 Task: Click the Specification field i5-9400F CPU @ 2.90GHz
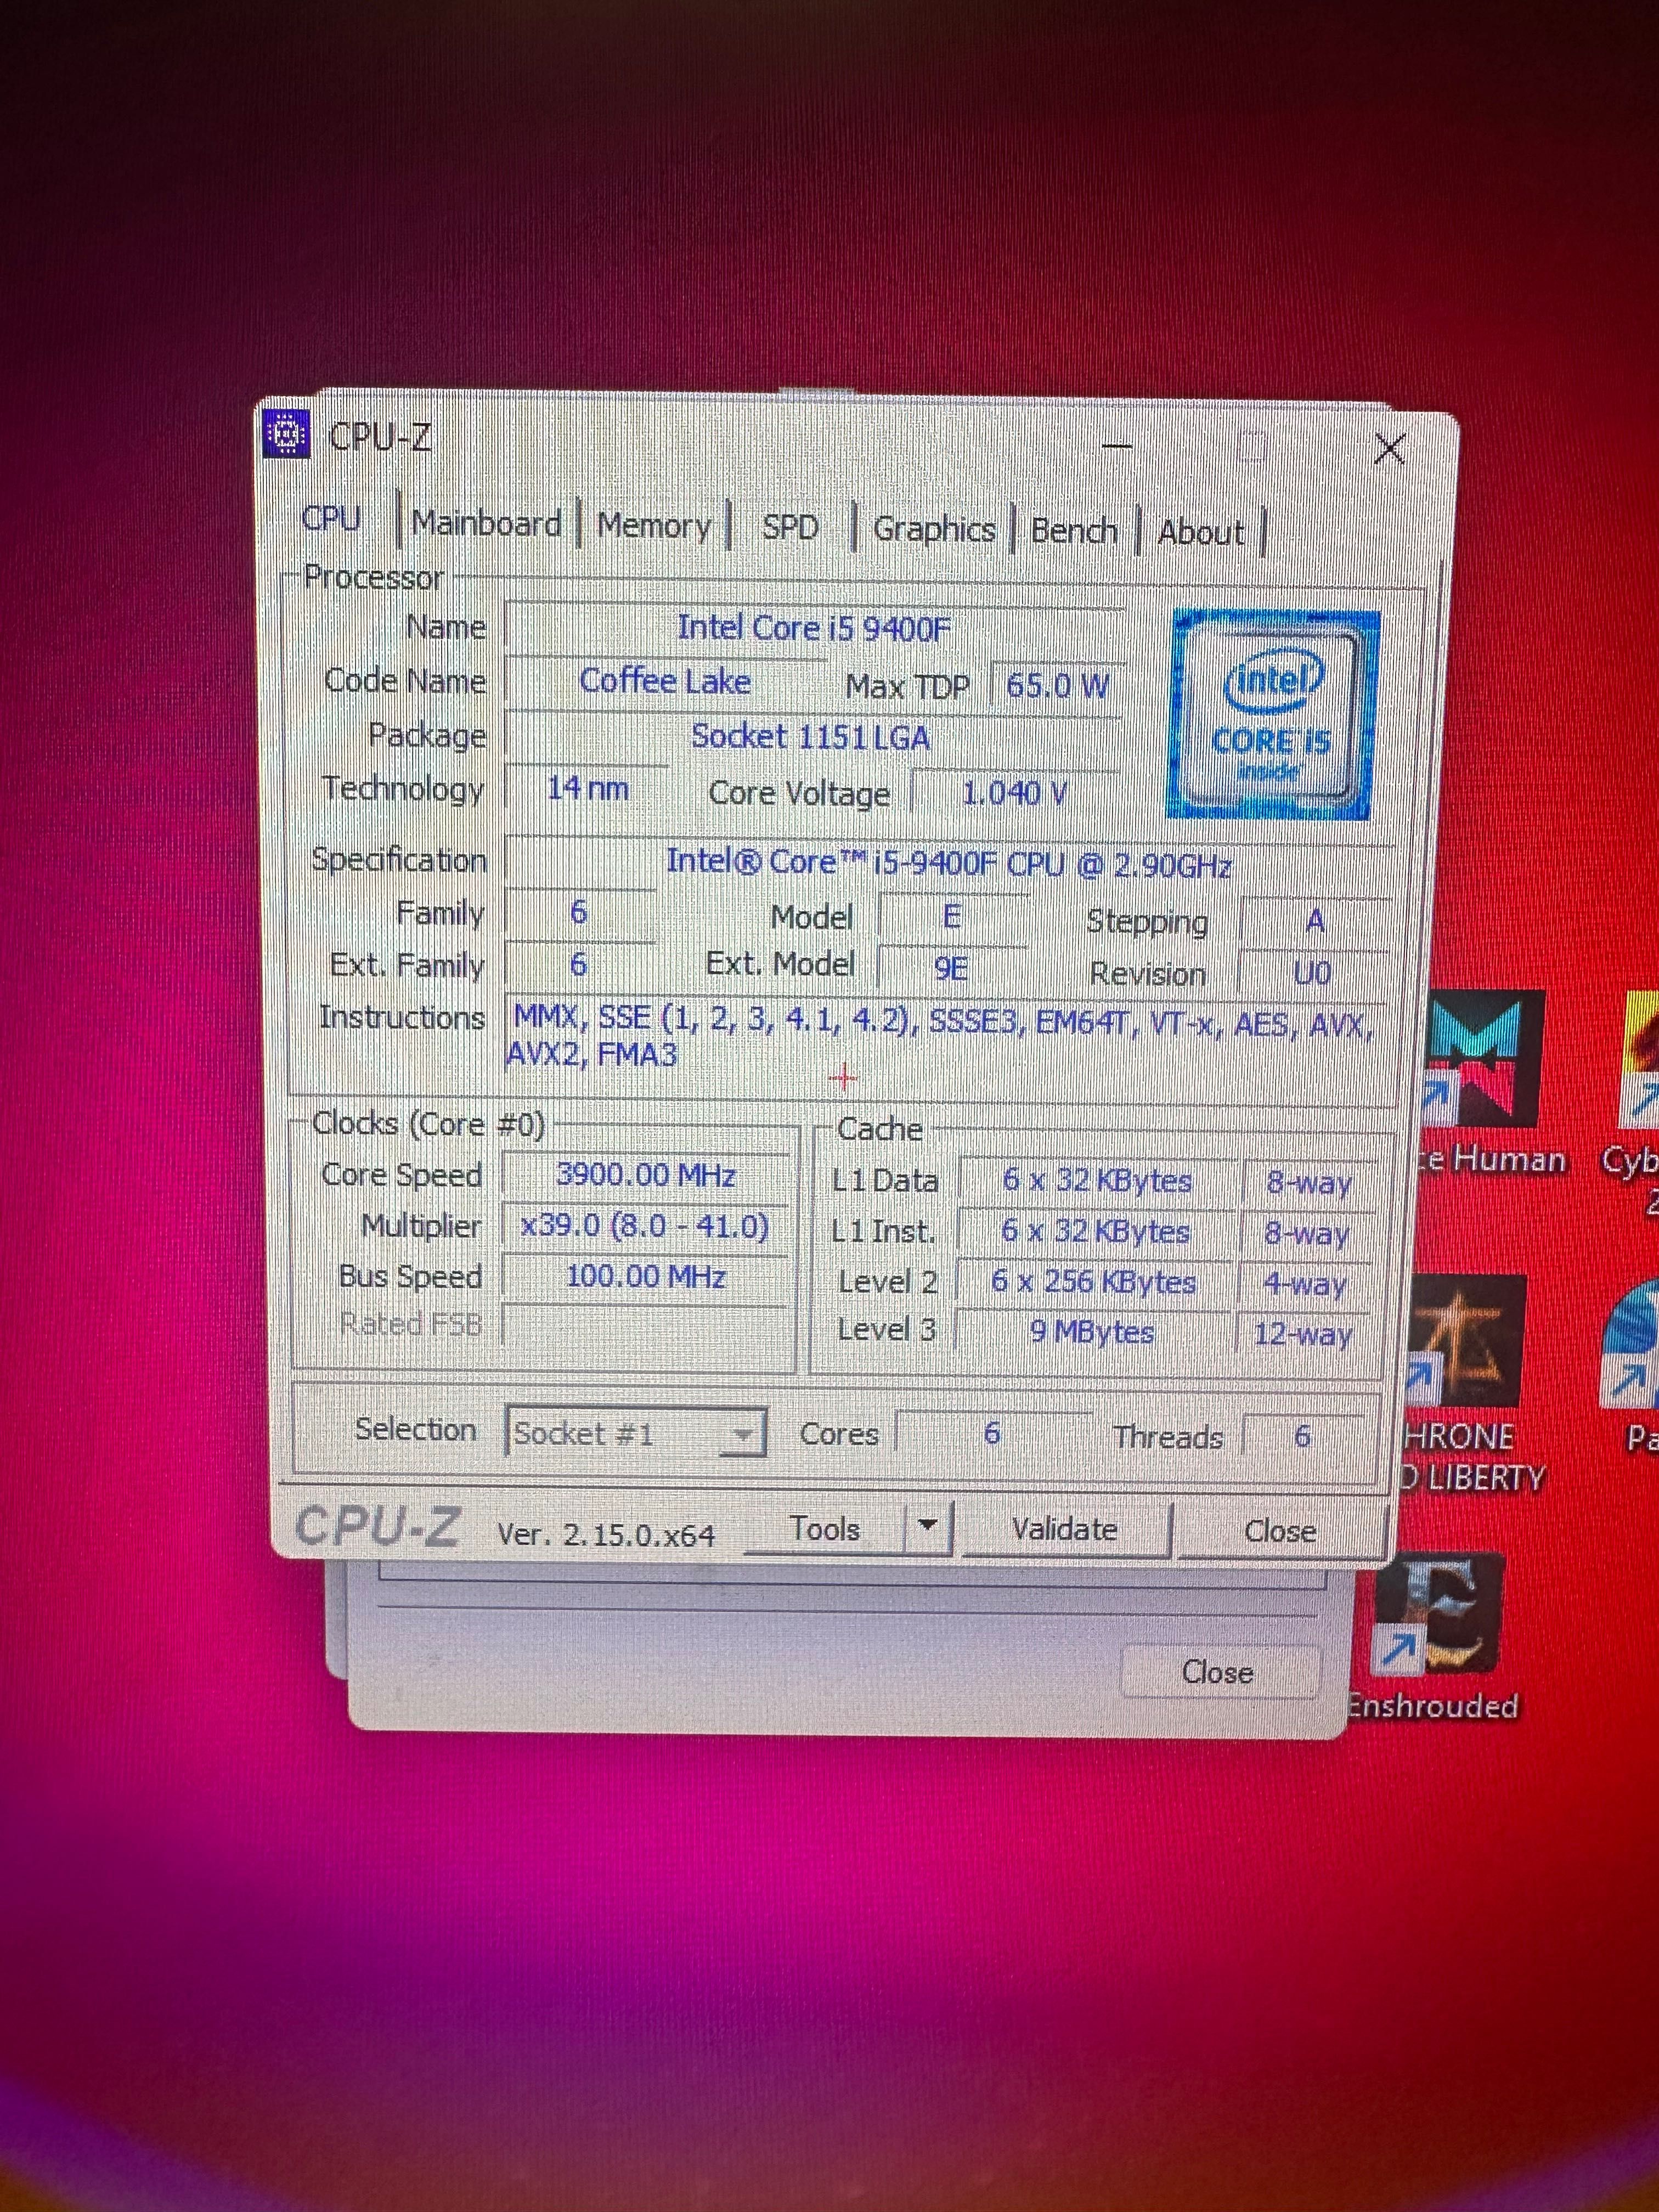tap(948, 862)
